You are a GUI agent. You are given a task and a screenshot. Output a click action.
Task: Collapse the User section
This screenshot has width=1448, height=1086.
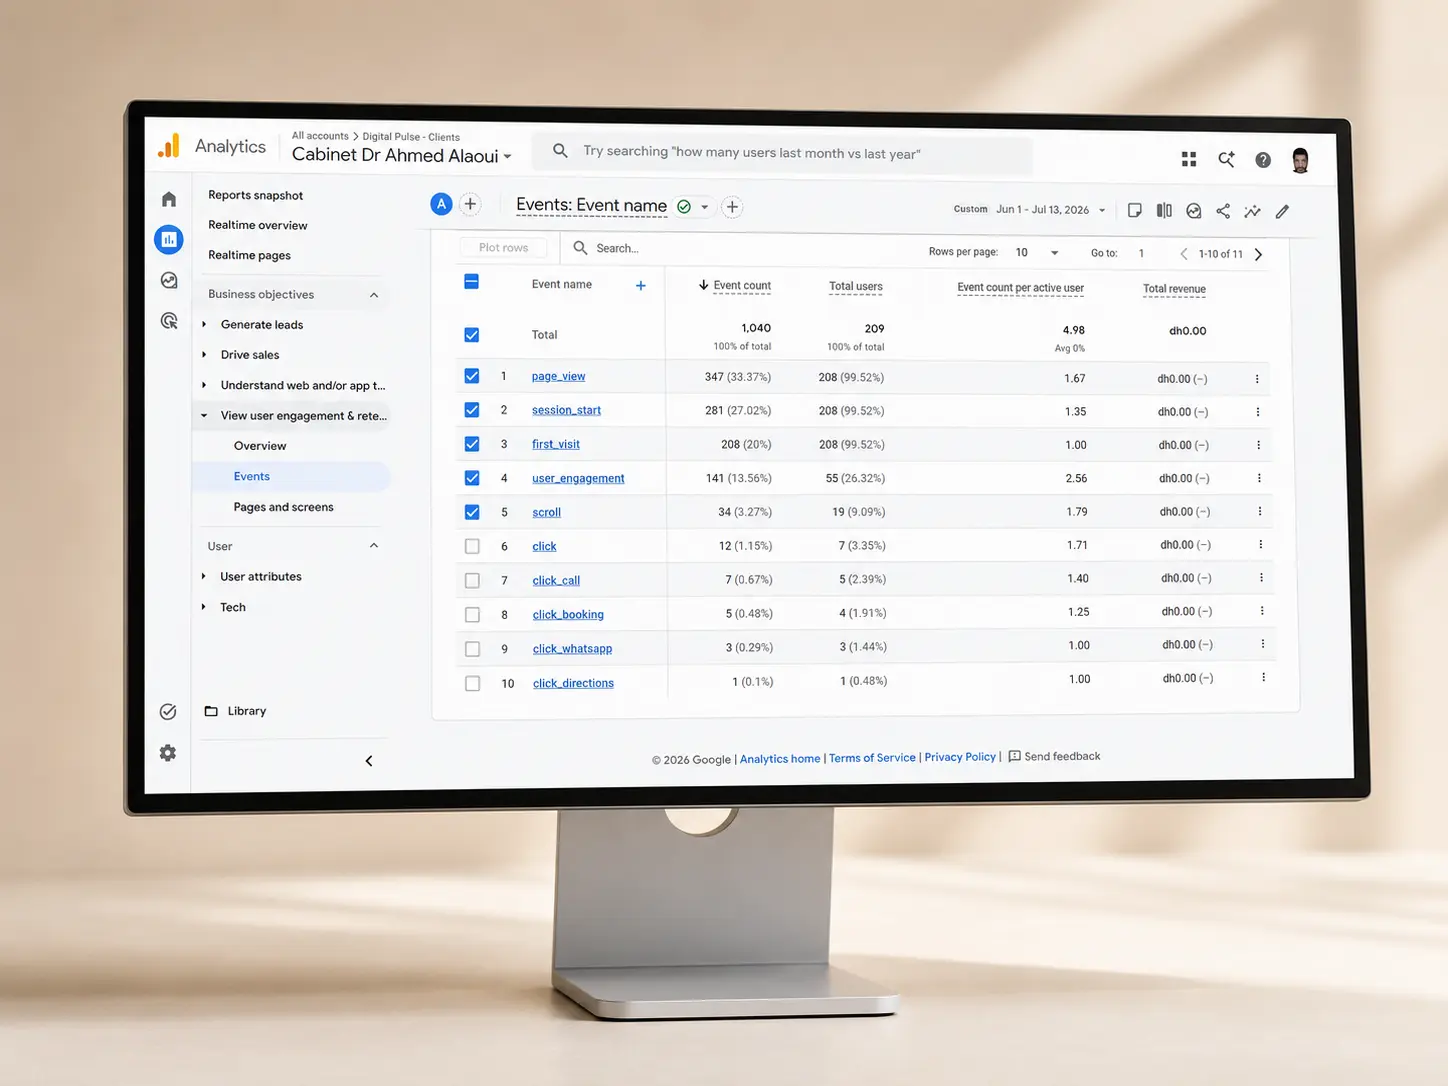click(x=374, y=546)
